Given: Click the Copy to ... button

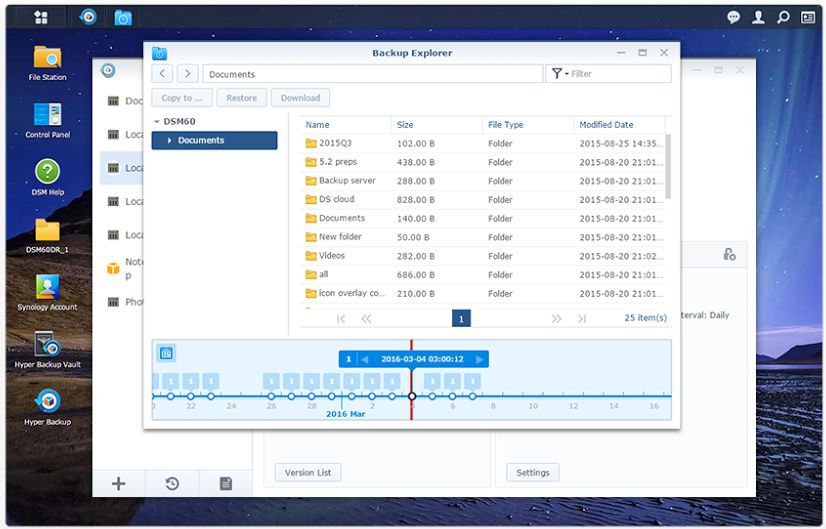Looking at the screenshot, I should 182,98.
